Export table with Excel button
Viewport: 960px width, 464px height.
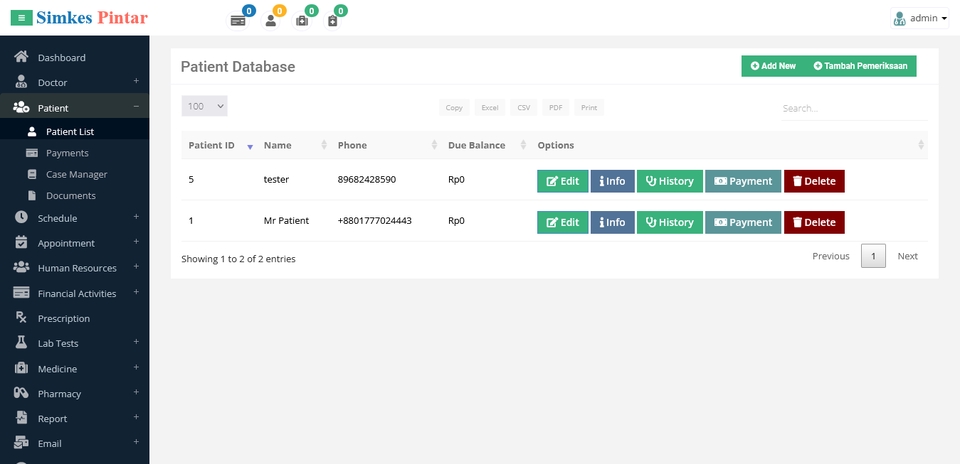pos(490,108)
